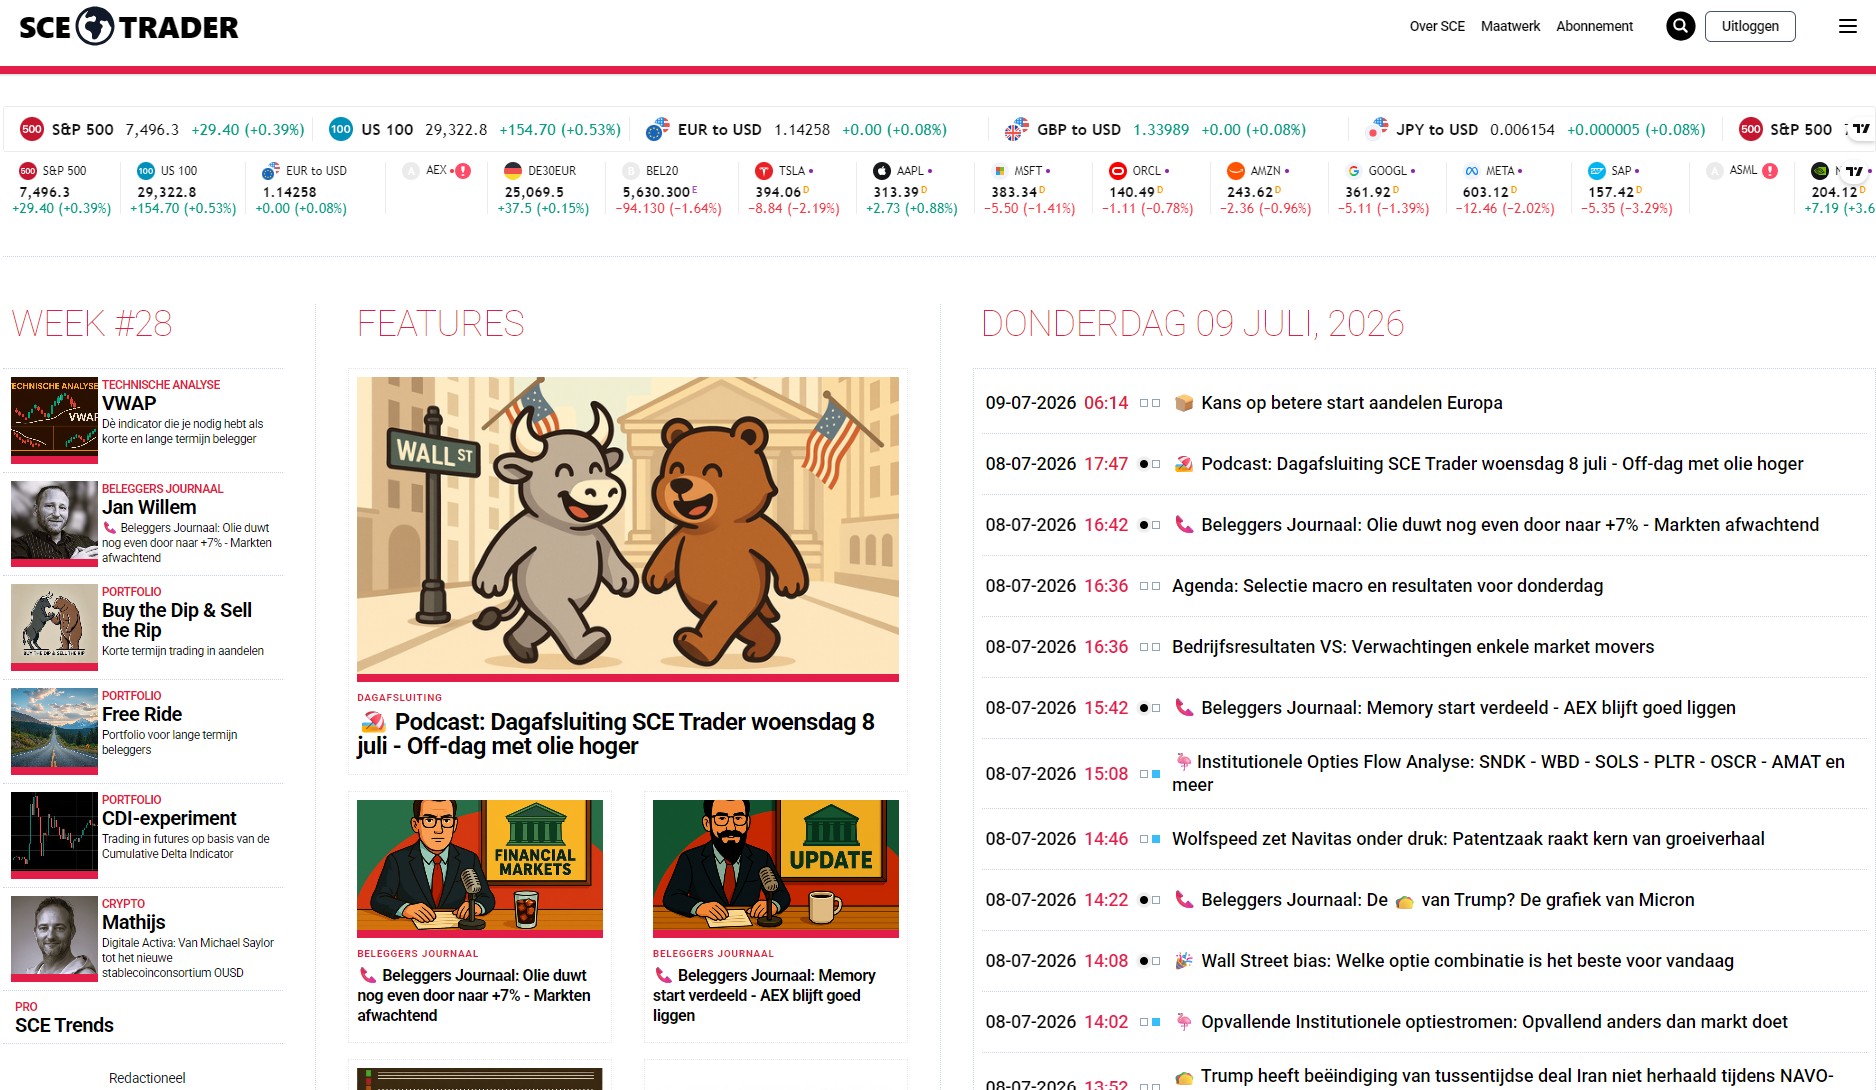Go to the Over SCE page

click(1437, 26)
